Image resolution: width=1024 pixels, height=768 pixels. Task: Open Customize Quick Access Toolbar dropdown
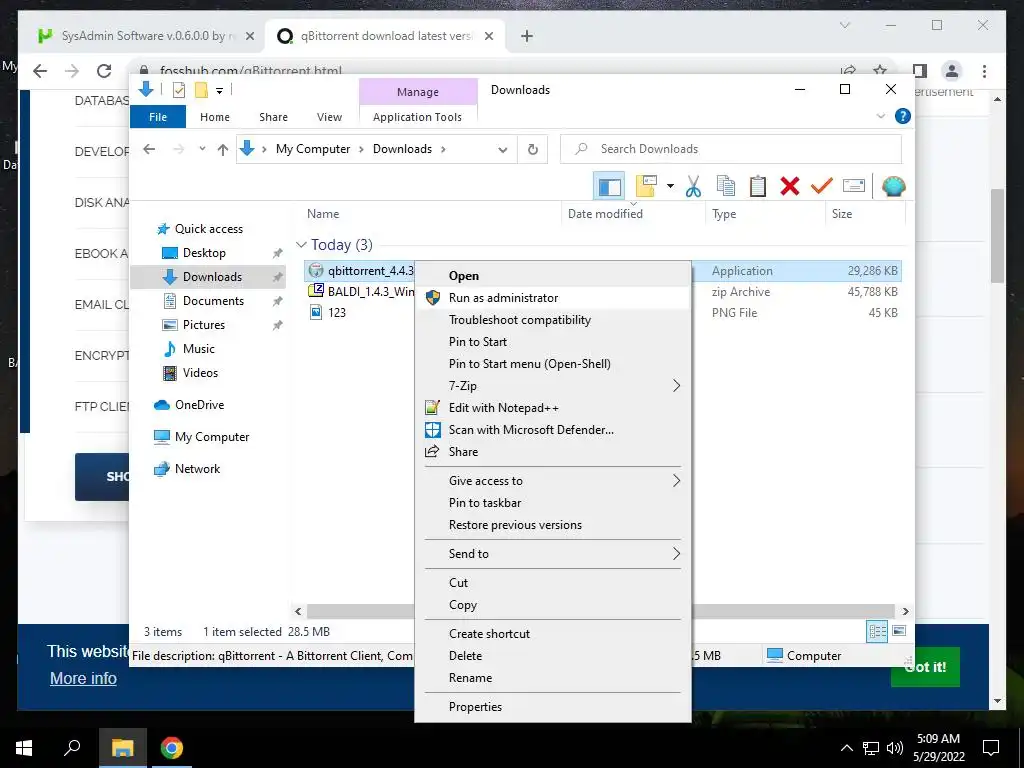tap(219, 91)
